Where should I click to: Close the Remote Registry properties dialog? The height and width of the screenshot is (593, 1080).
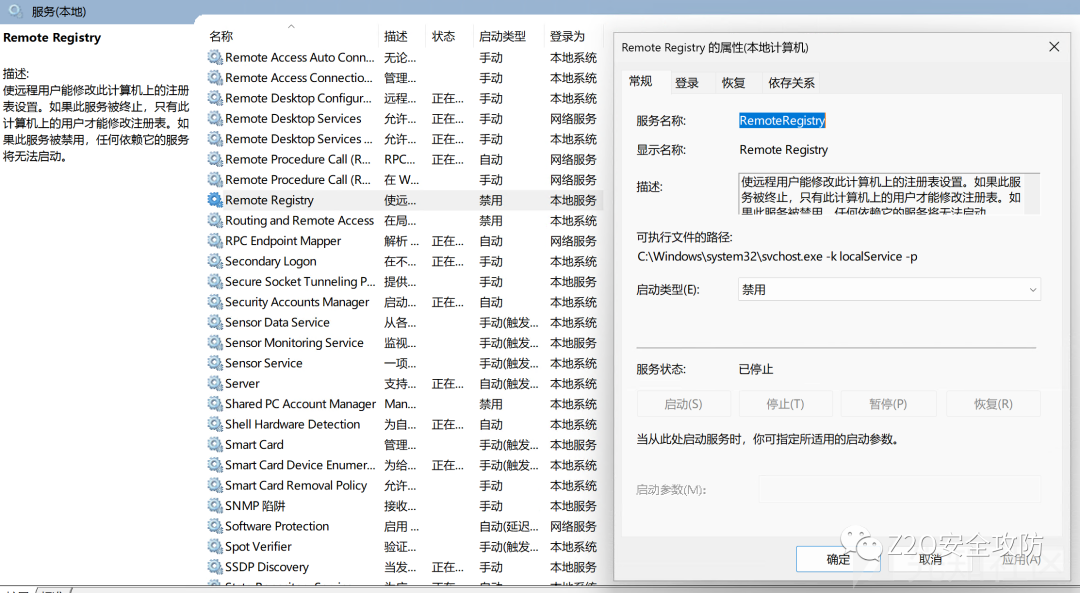click(1054, 47)
